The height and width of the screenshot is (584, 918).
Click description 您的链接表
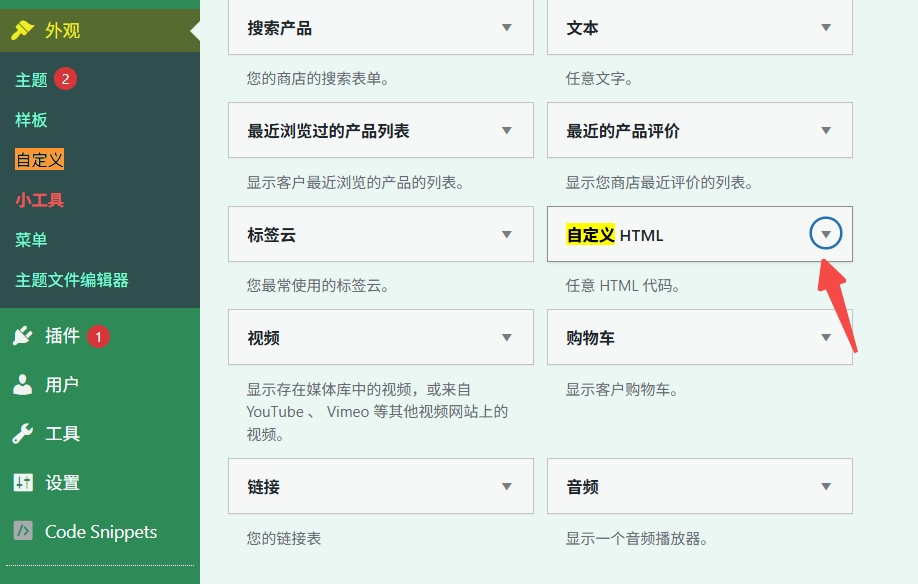point(284,538)
